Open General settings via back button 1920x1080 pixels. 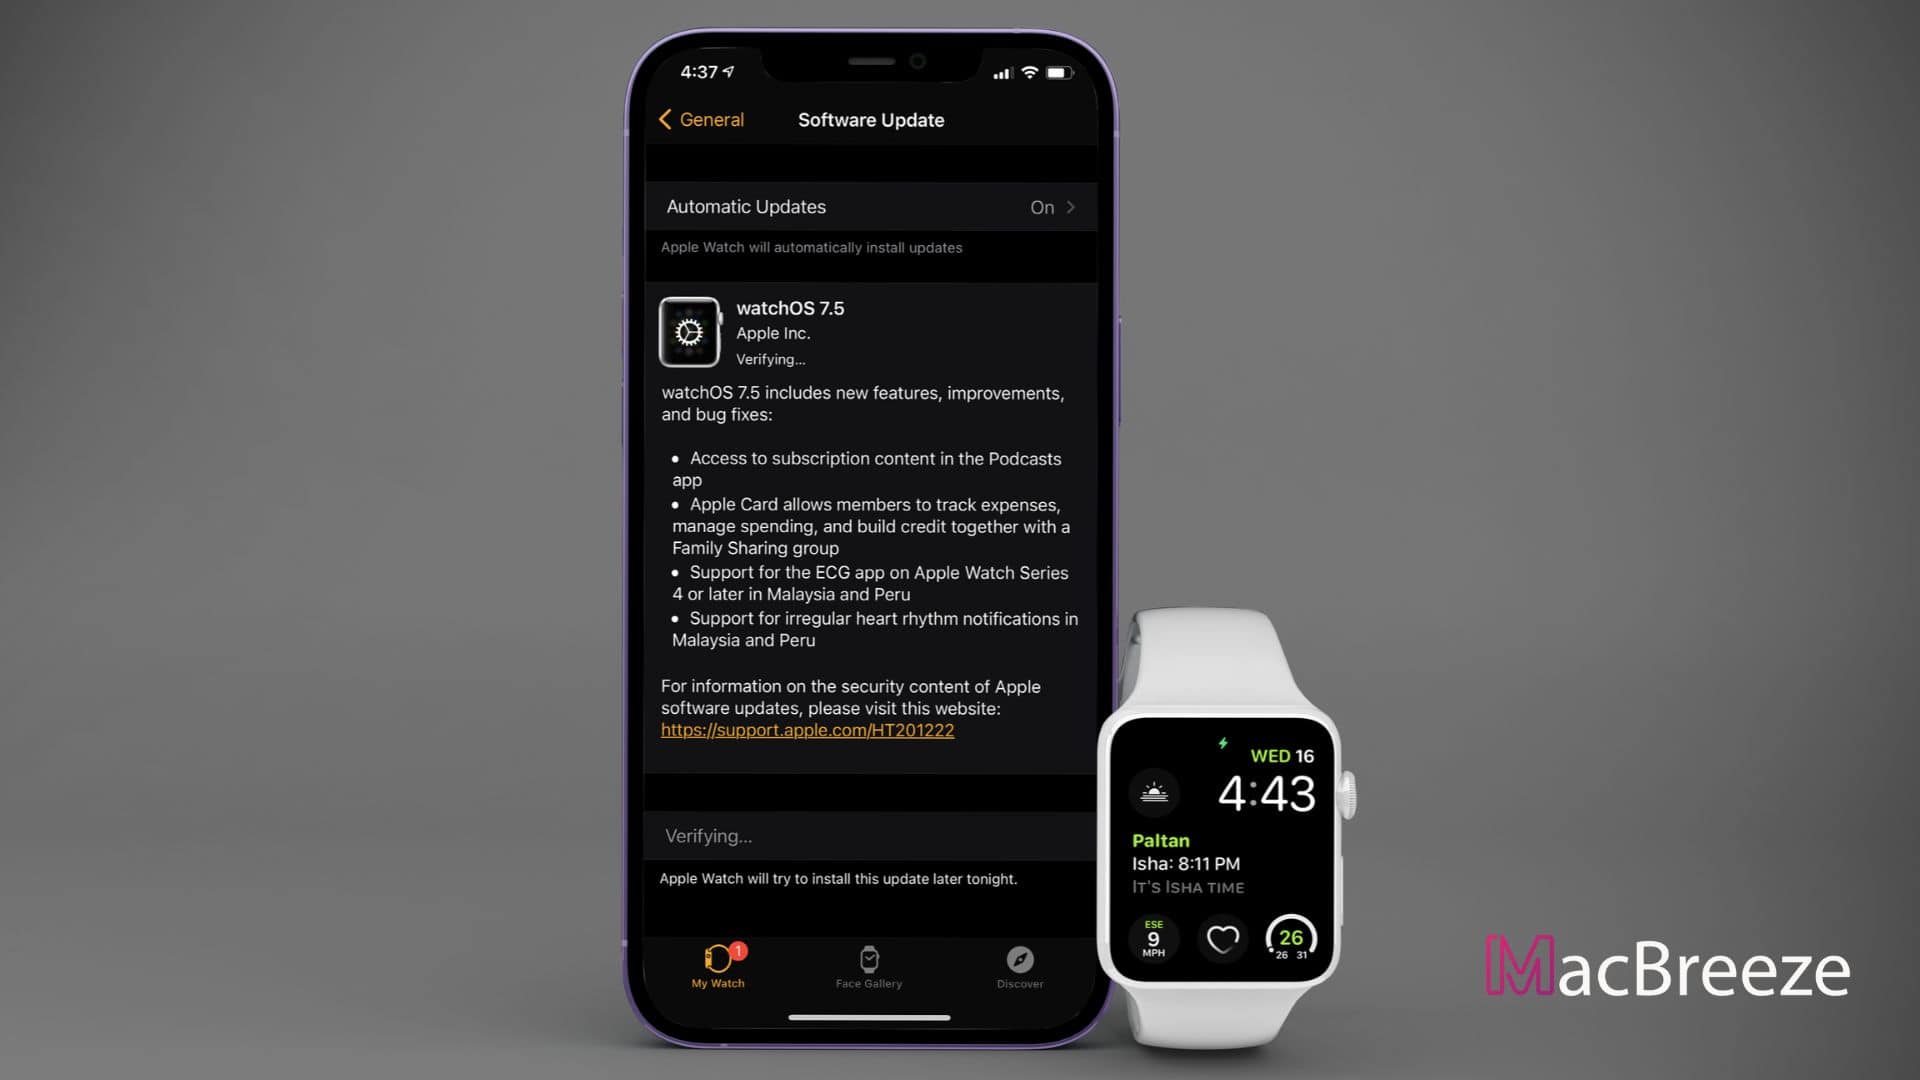pos(699,120)
